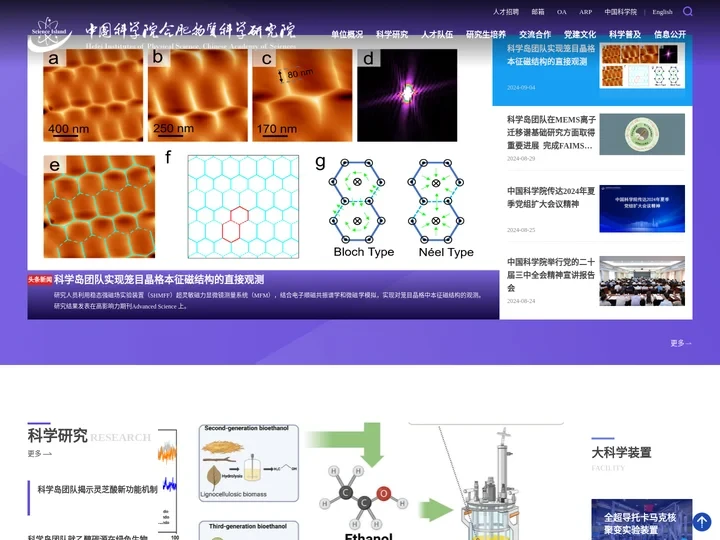Open the 人才招聘 top link
The width and height of the screenshot is (720, 540).
click(506, 12)
